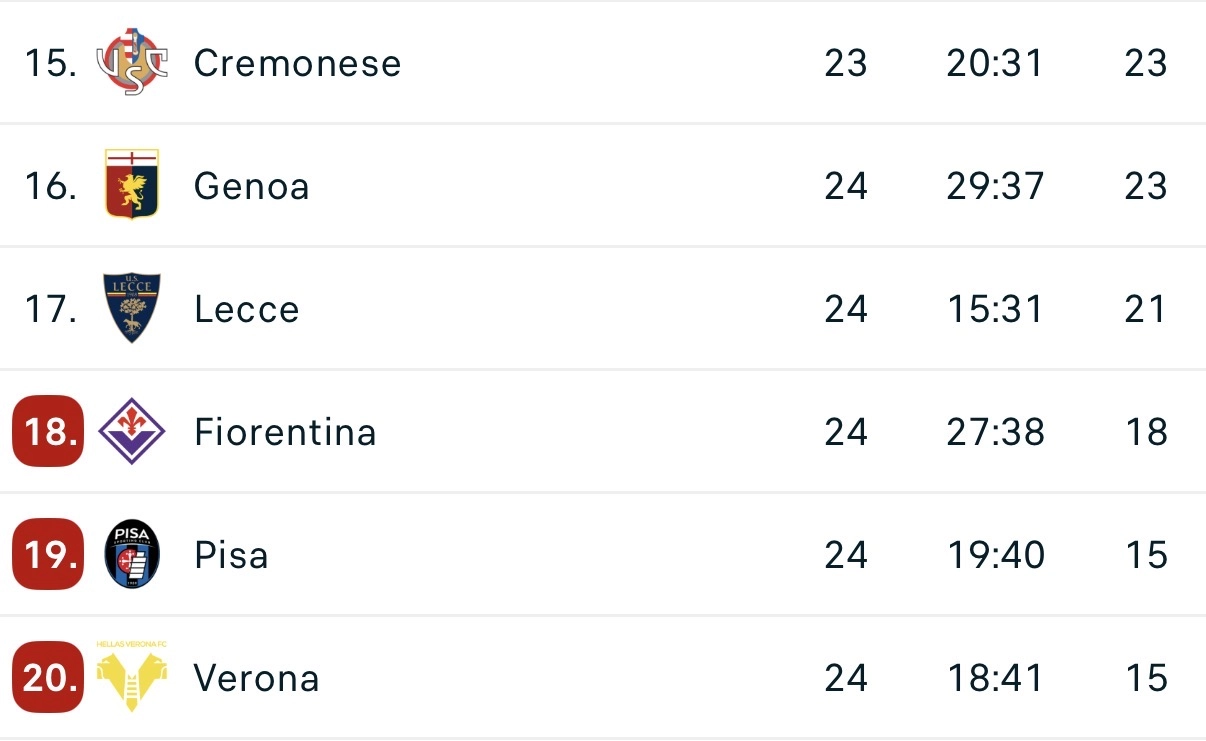This screenshot has width=1206, height=741.
Task: Tap the red 18. relegation position badge
Action: pos(48,432)
